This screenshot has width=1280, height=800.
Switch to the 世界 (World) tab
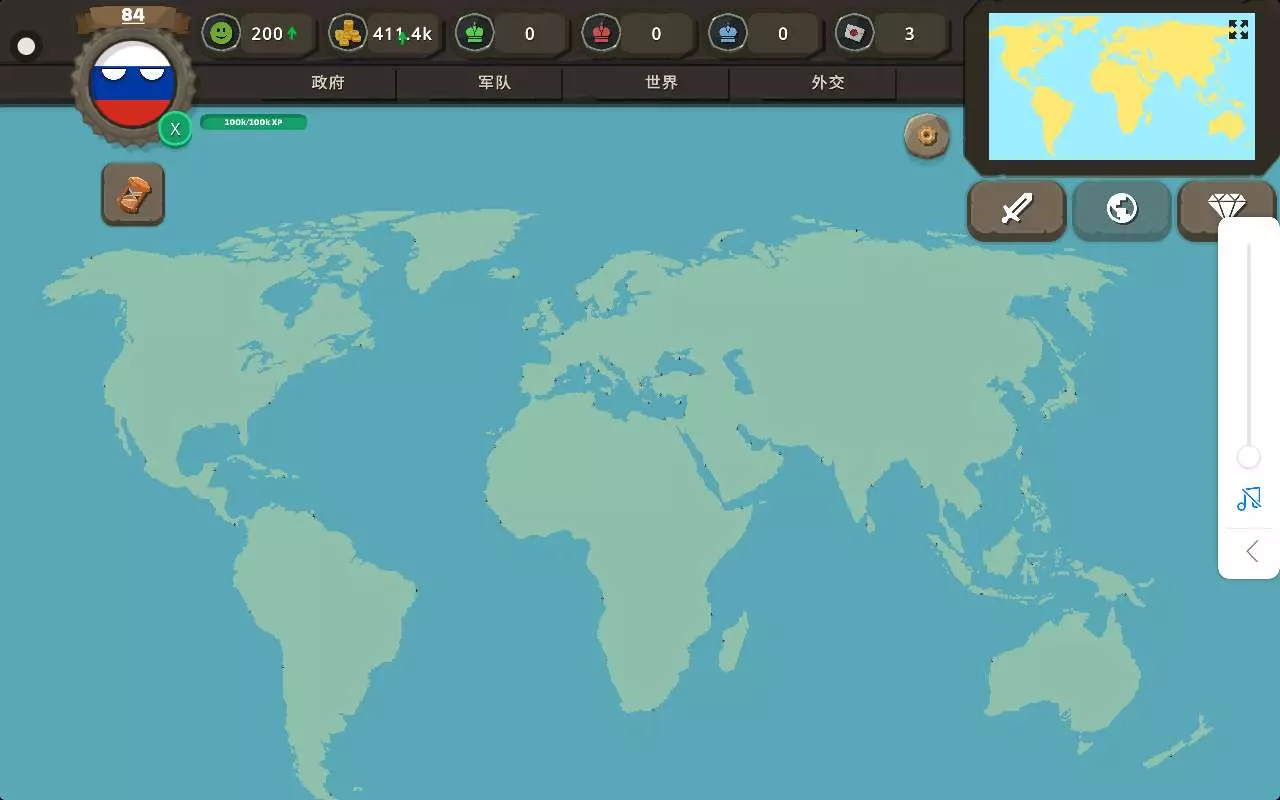[x=661, y=83]
